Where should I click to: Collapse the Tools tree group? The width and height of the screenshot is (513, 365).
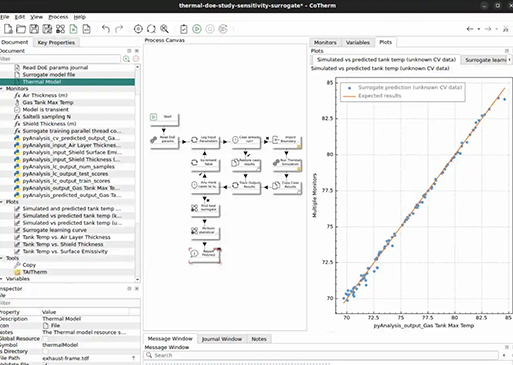click(x=2, y=258)
